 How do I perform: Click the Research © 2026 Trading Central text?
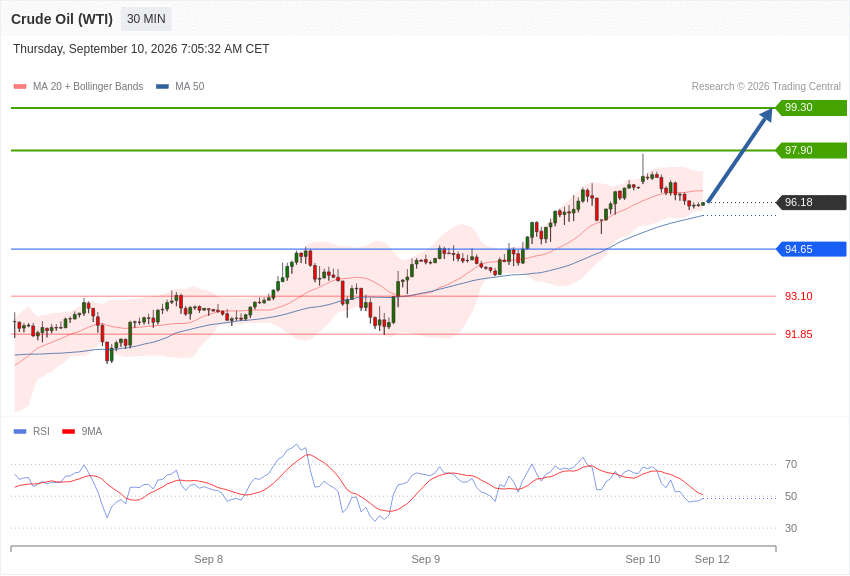tap(766, 87)
